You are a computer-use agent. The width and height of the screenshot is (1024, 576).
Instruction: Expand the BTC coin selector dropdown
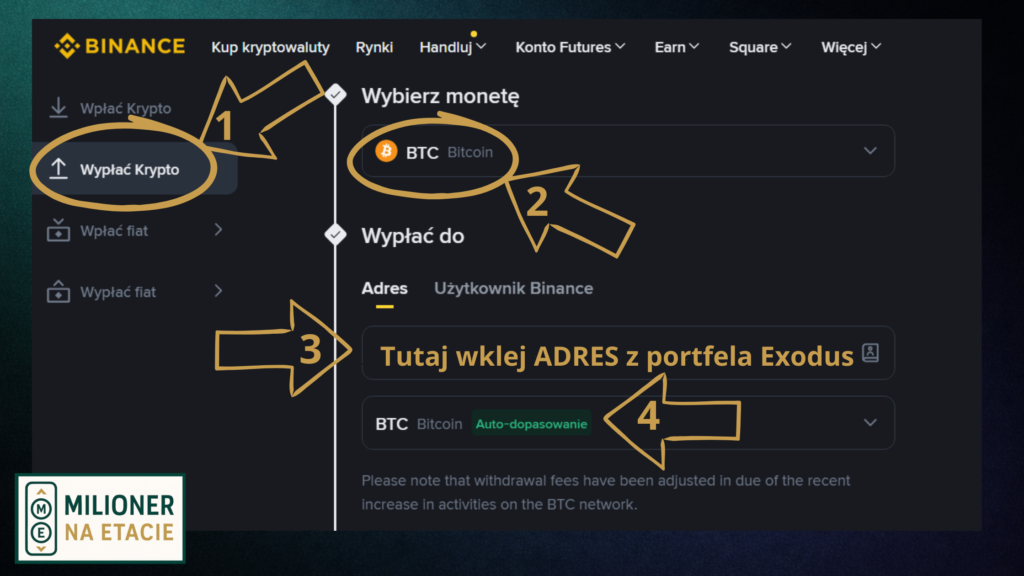point(869,152)
